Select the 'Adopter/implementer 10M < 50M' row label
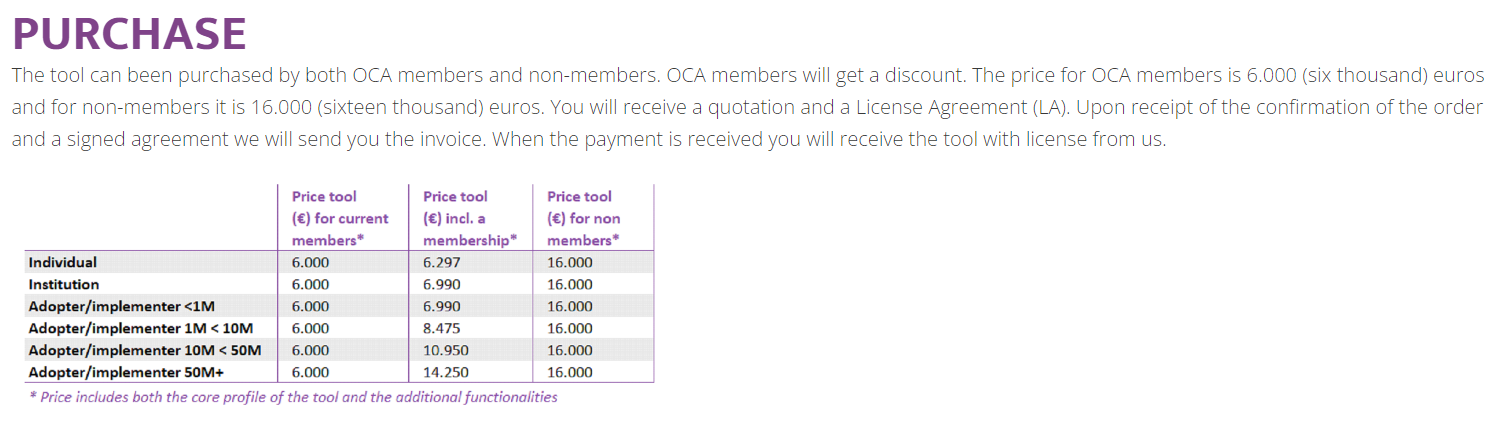The width and height of the screenshot is (1492, 425). [x=145, y=350]
